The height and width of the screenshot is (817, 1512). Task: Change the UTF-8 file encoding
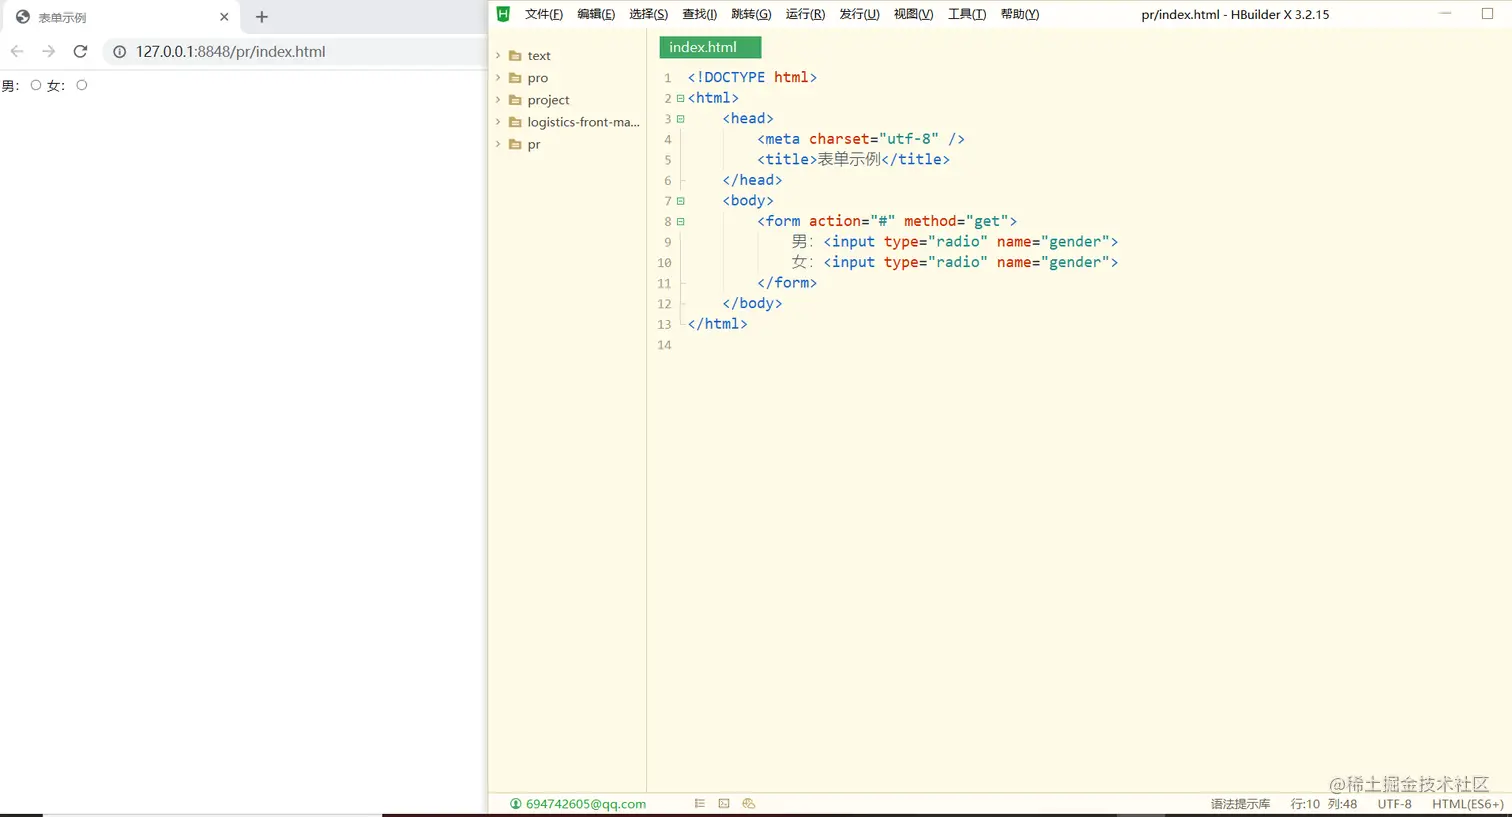1394,804
